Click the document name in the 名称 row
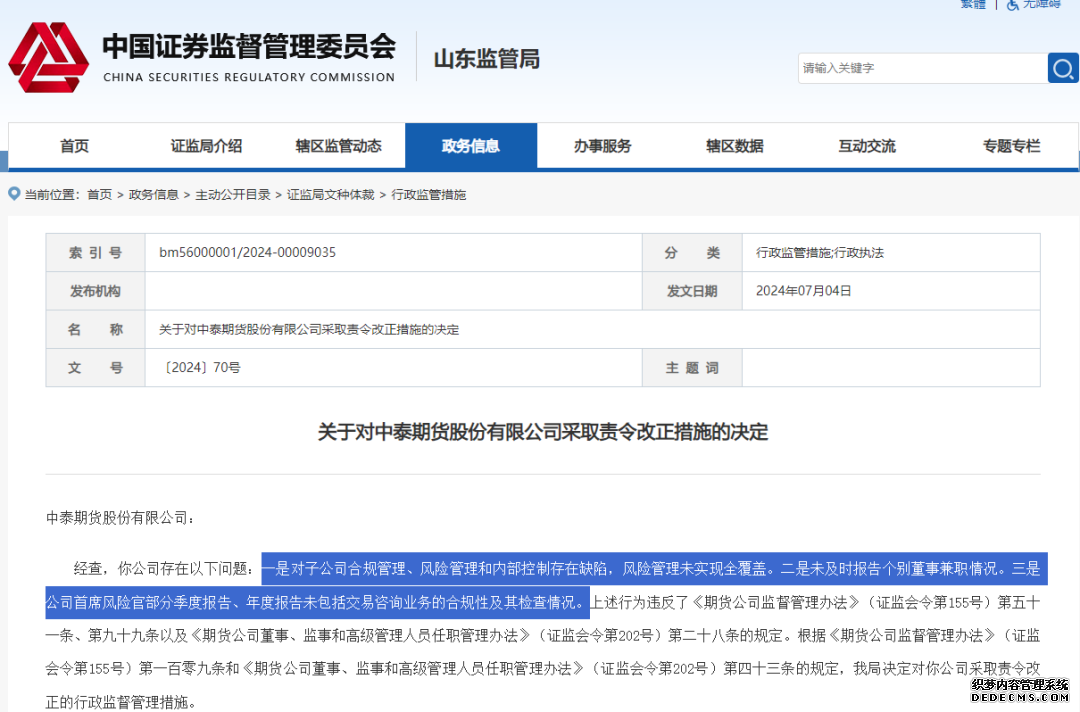Screen dimensions: 1080x712 click(309, 330)
